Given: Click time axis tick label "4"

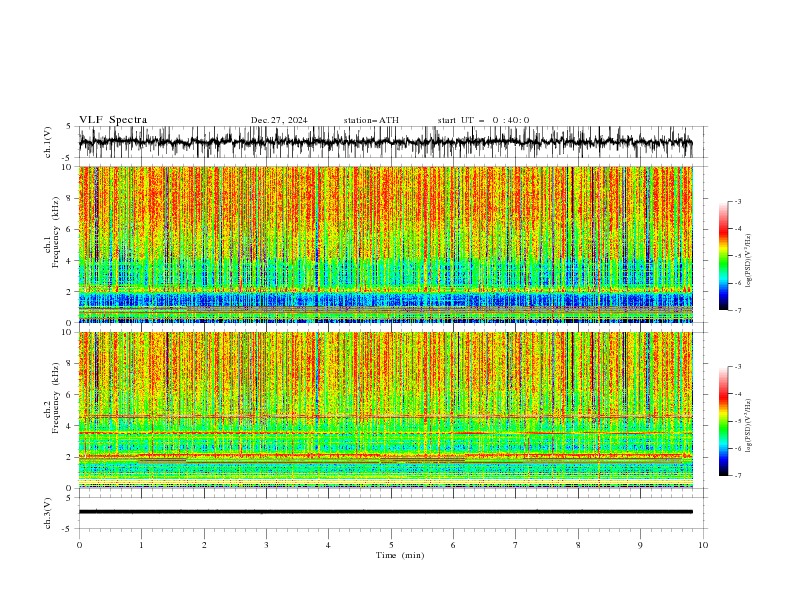Looking at the screenshot, I should (328, 545).
